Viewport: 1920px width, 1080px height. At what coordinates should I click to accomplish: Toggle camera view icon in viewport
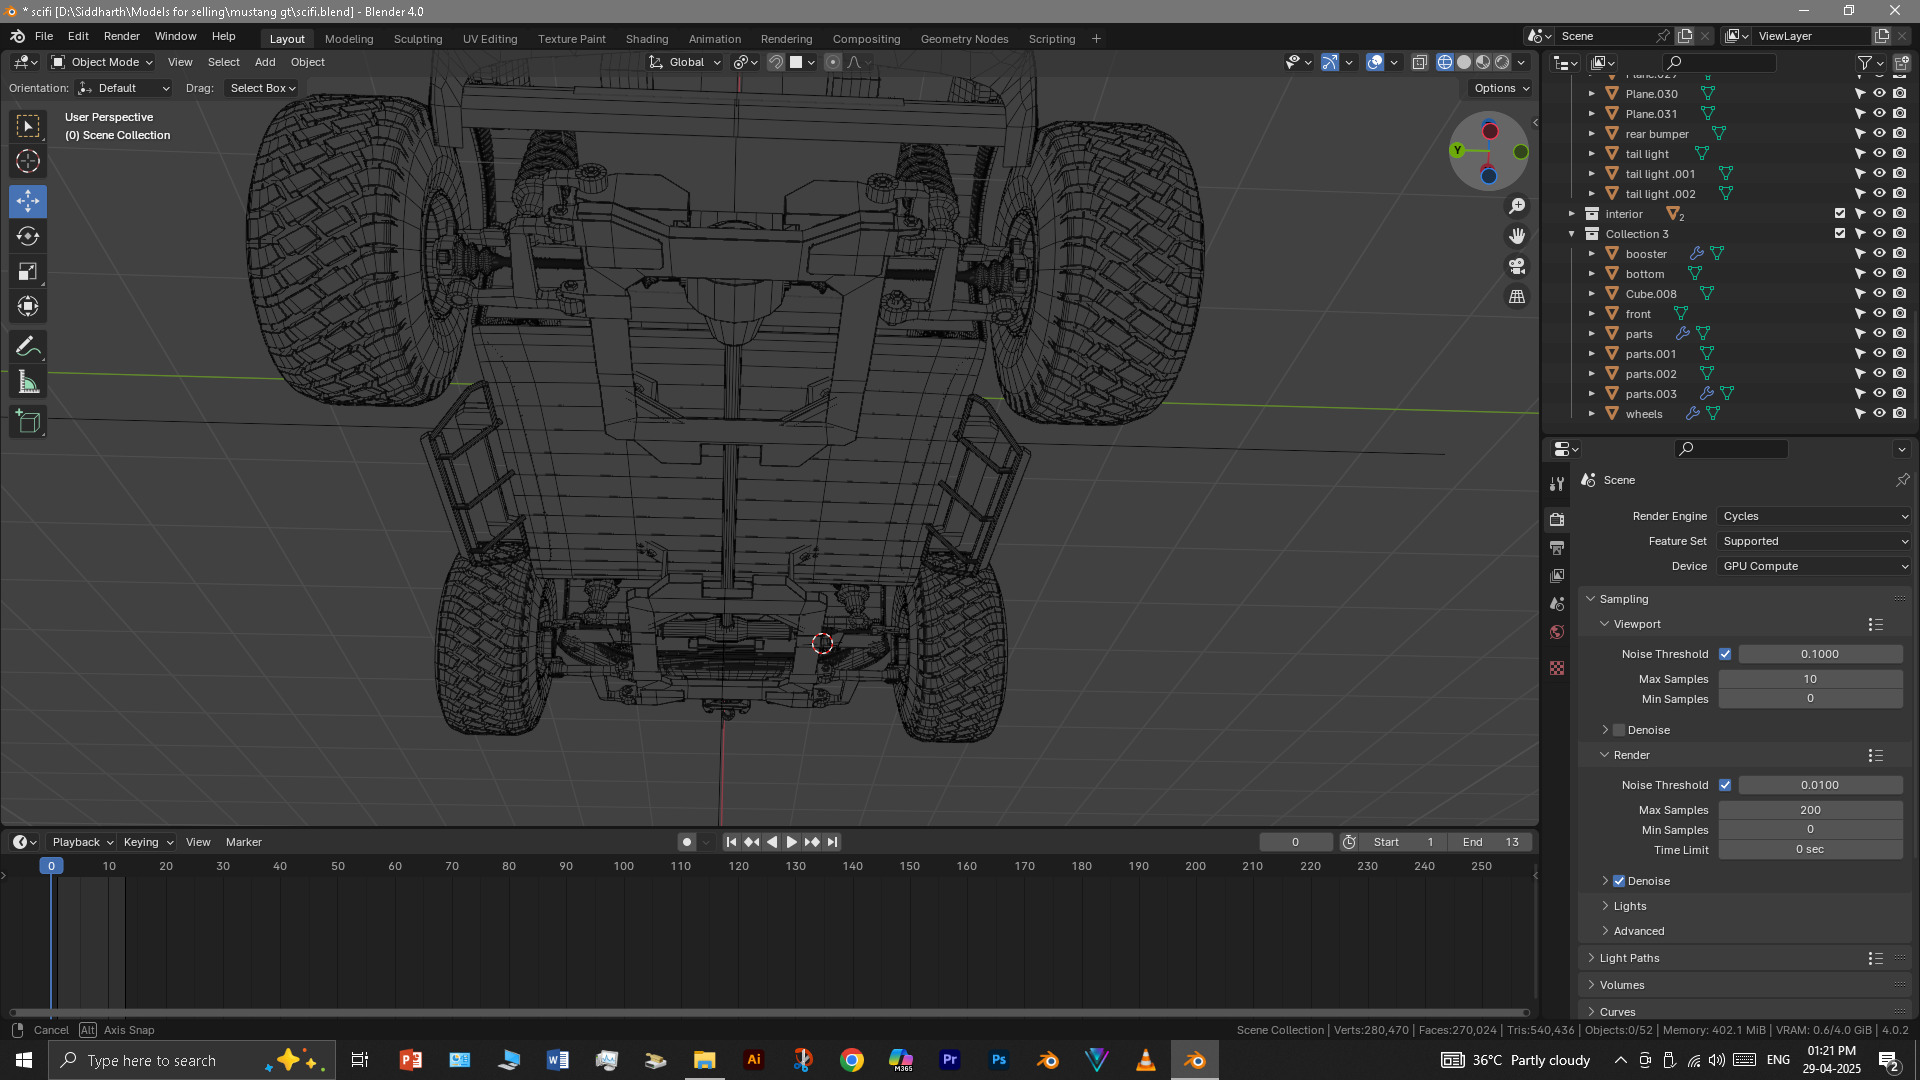pyautogui.click(x=1517, y=266)
